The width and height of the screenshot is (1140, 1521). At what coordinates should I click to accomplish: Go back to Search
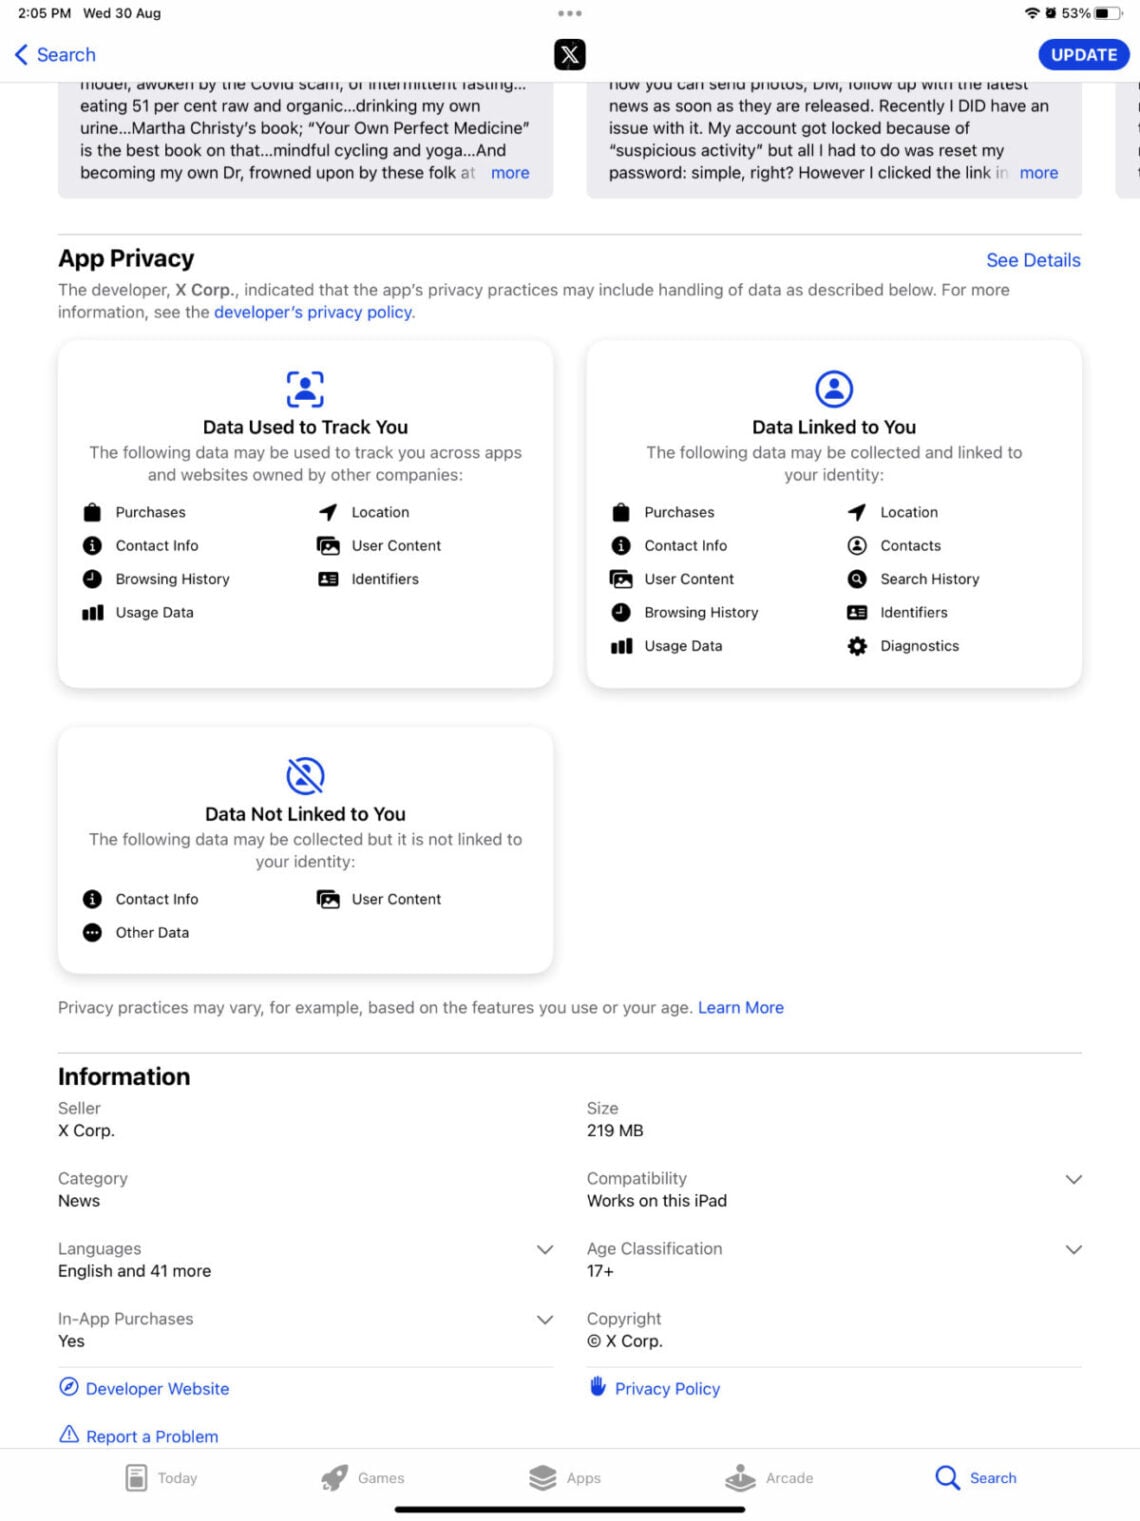56,55
